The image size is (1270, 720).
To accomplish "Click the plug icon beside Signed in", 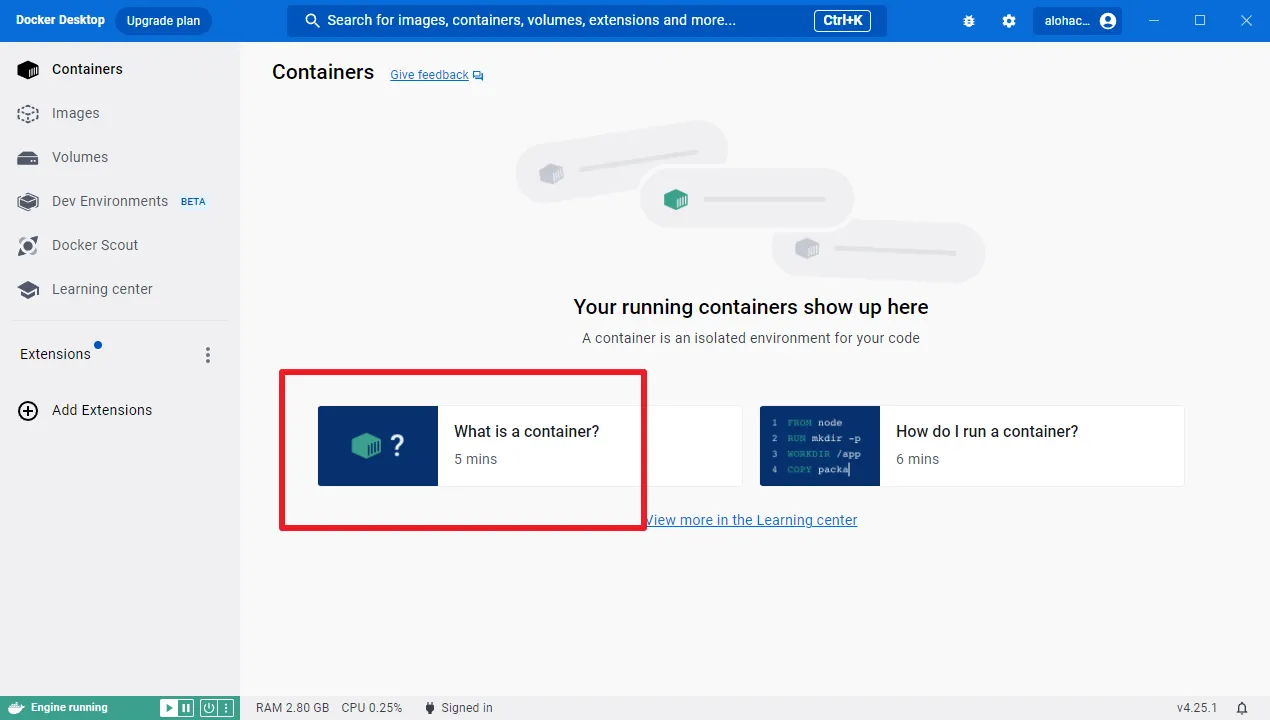I will 429,708.
